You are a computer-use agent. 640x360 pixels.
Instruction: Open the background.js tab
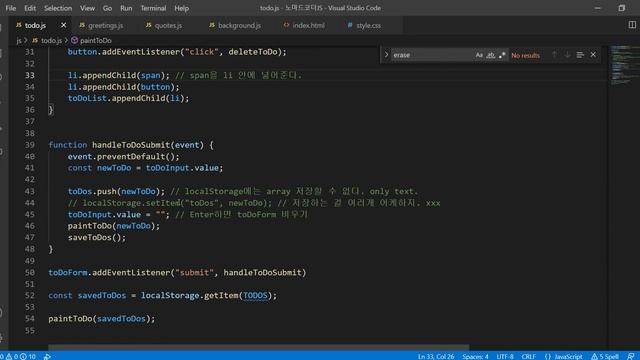coord(239,25)
